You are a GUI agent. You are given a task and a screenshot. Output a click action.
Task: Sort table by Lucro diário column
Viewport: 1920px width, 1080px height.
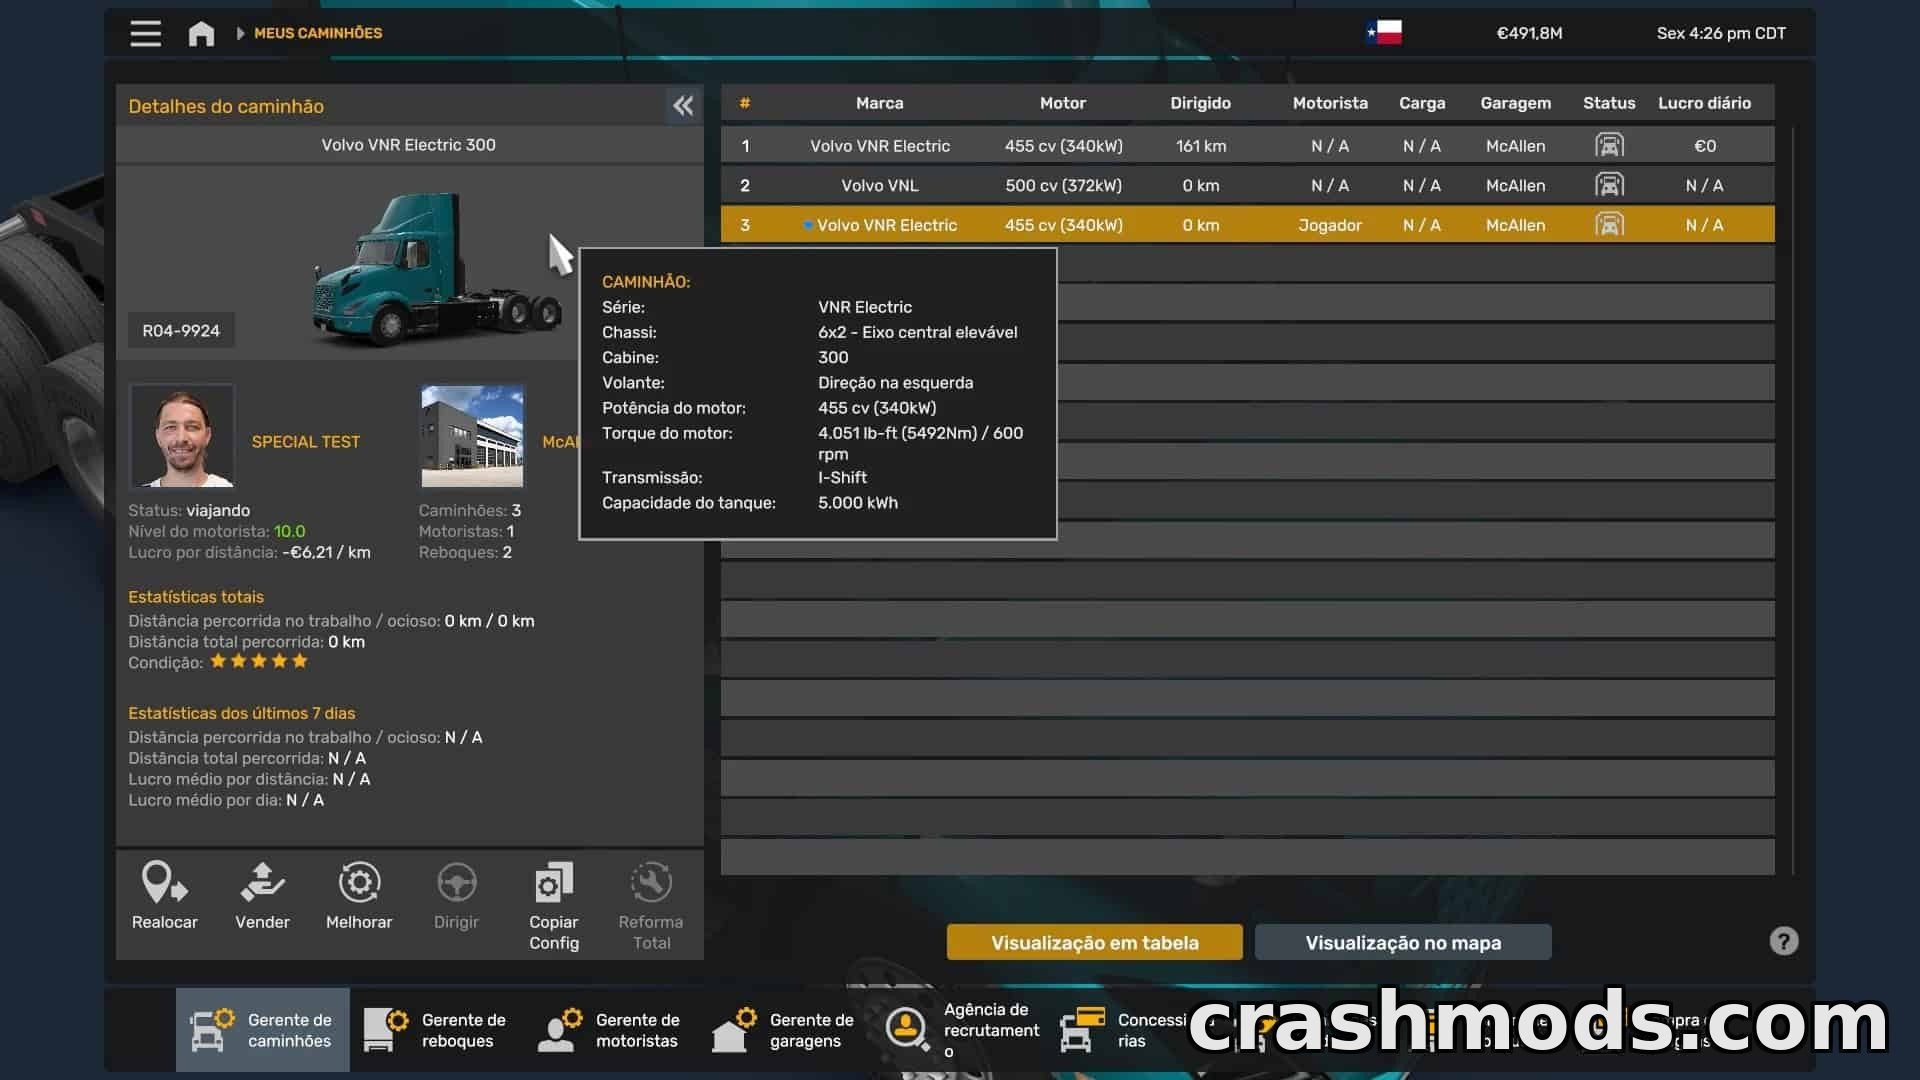[x=1704, y=103]
